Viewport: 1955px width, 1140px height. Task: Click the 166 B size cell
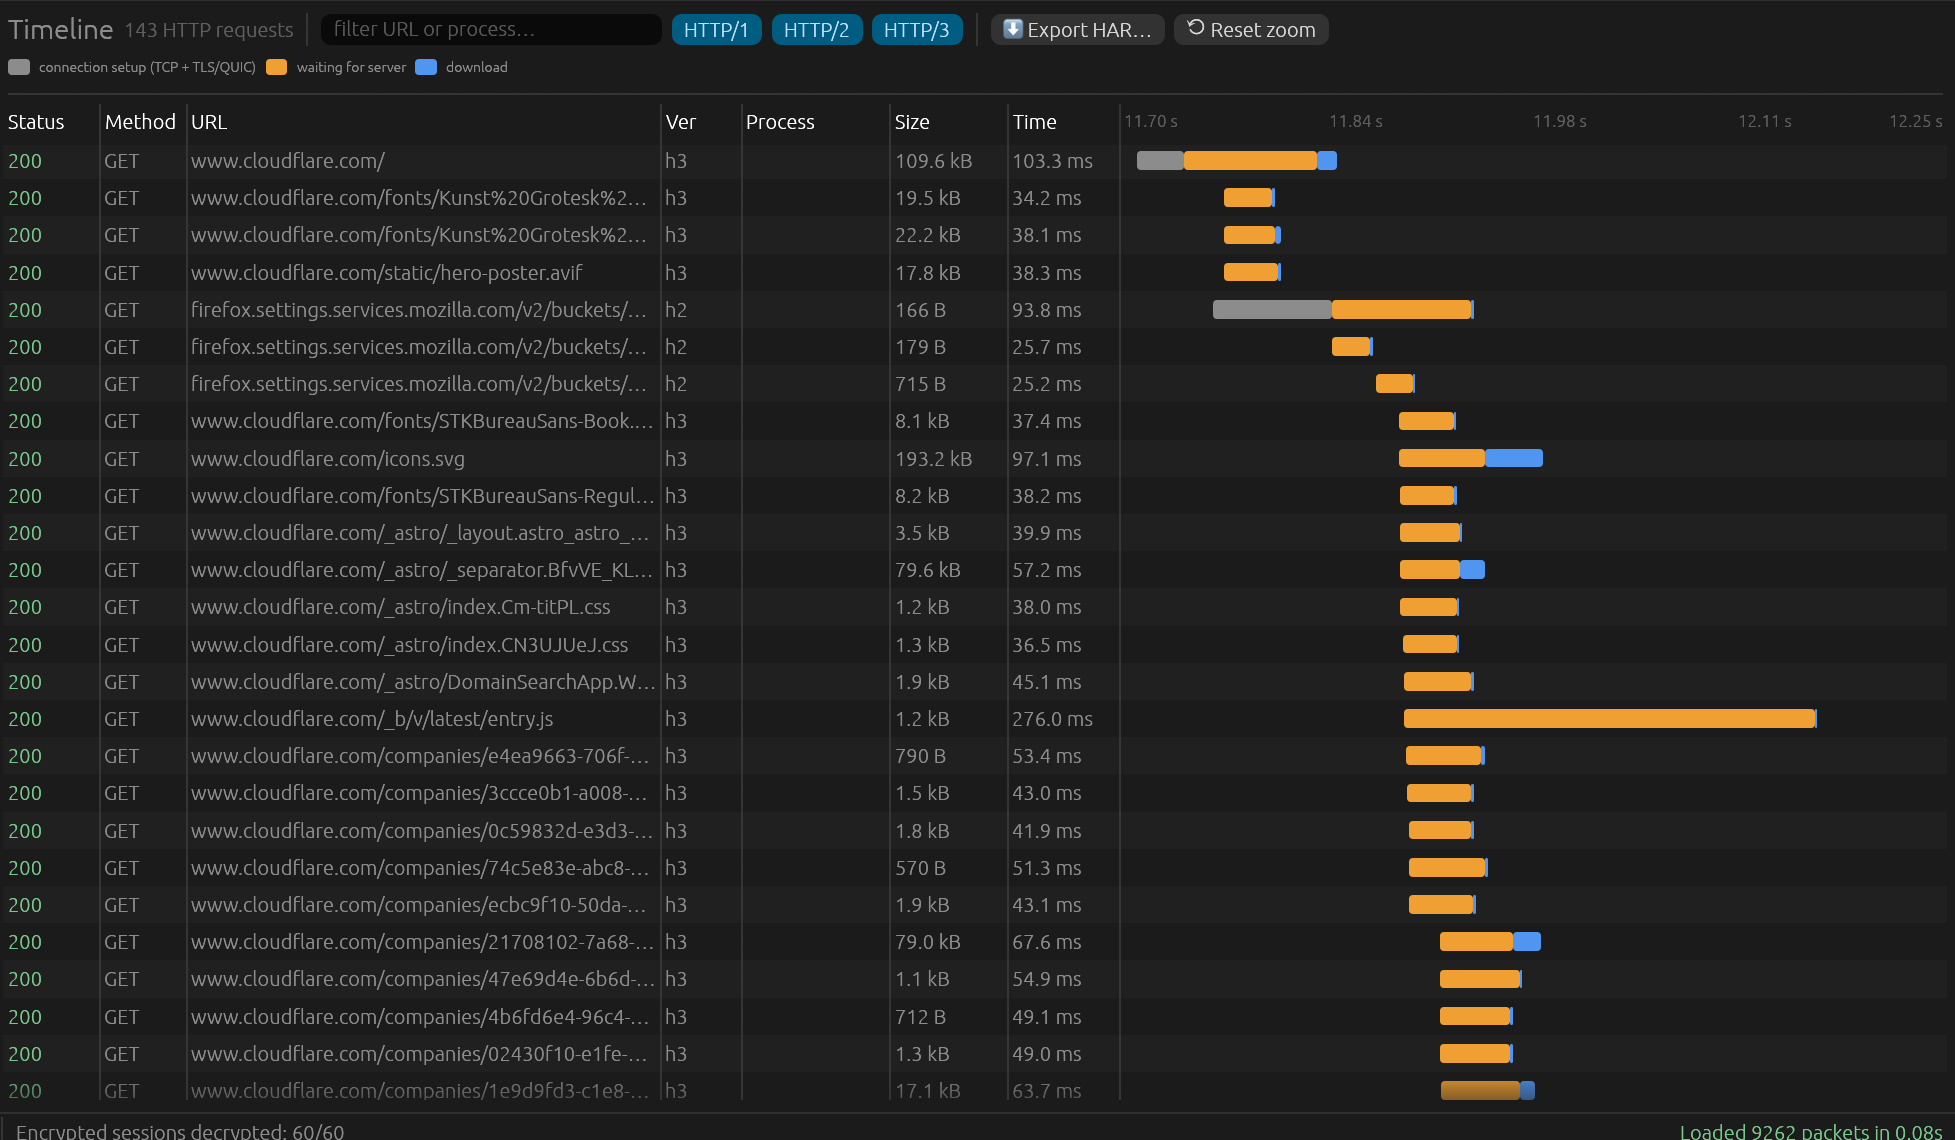pyautogui.click(x=920, y=310)
